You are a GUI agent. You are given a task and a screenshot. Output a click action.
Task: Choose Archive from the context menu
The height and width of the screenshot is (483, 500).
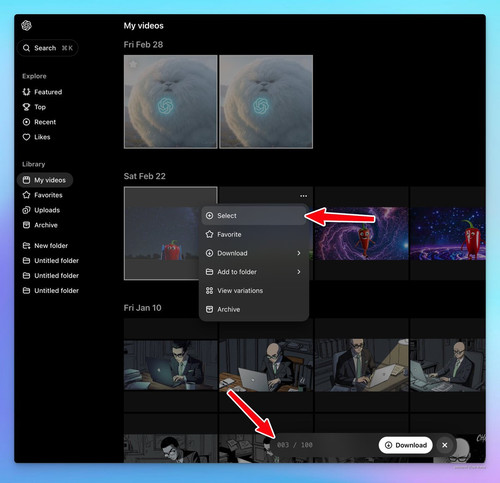tap(254, 309)
